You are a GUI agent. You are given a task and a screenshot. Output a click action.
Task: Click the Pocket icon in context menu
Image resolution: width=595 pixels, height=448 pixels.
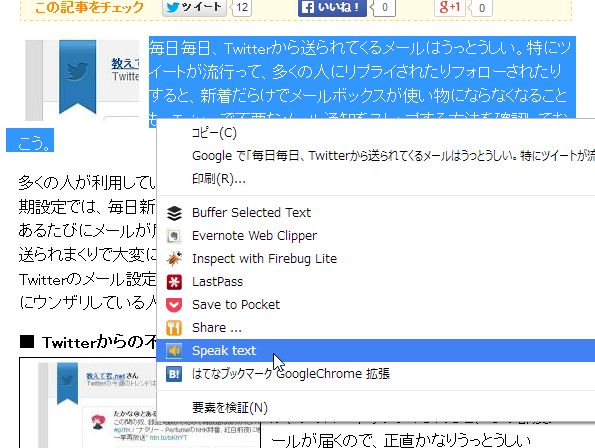pos(174,305)
